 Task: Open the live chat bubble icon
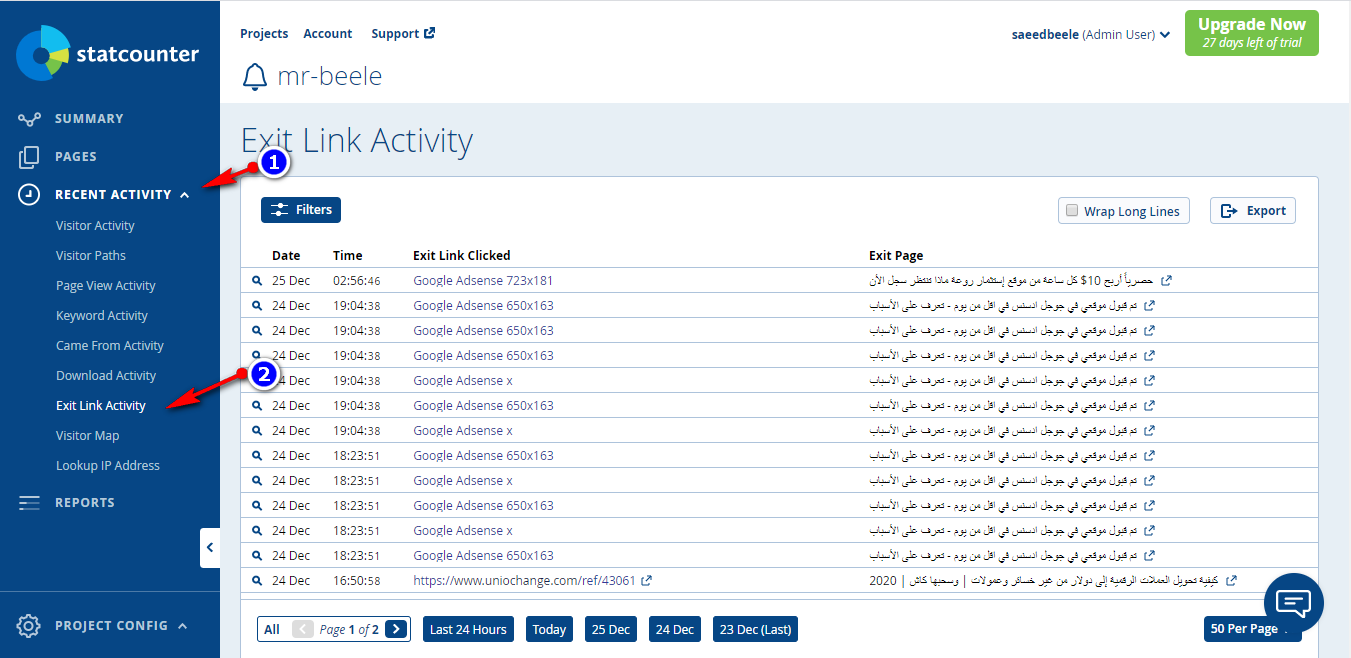1294,603
